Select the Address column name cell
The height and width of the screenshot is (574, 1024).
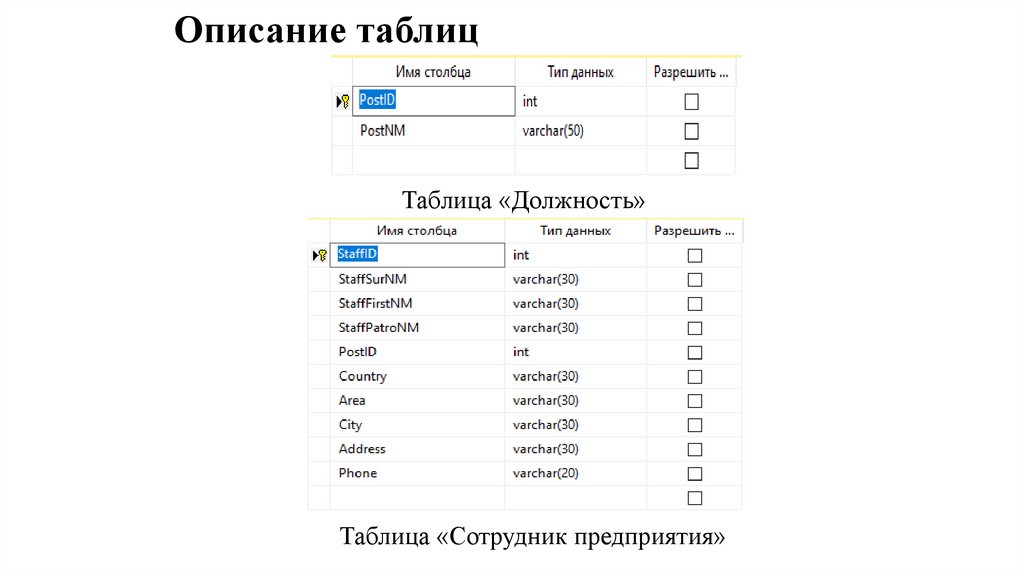click(x=417, y=449)
